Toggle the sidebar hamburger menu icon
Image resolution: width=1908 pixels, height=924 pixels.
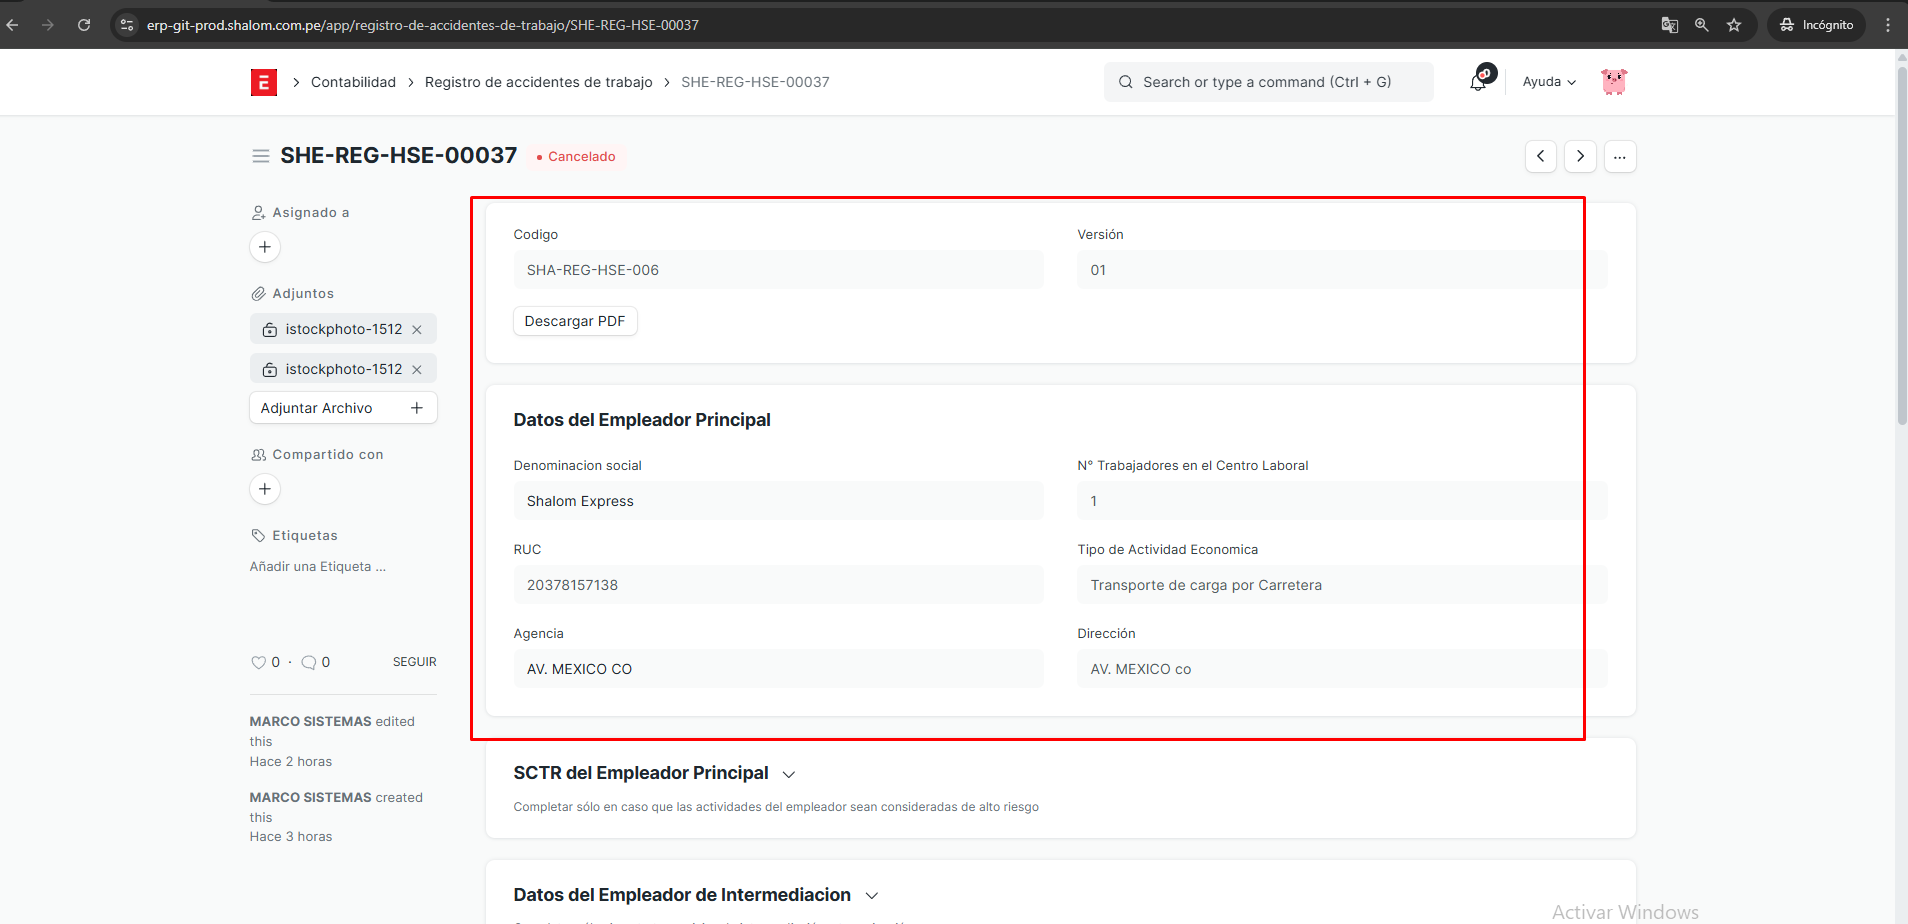261,156
